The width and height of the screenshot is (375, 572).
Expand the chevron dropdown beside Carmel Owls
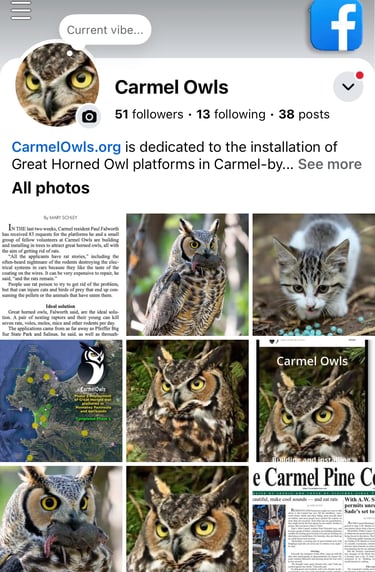click(x=348, y=86)
